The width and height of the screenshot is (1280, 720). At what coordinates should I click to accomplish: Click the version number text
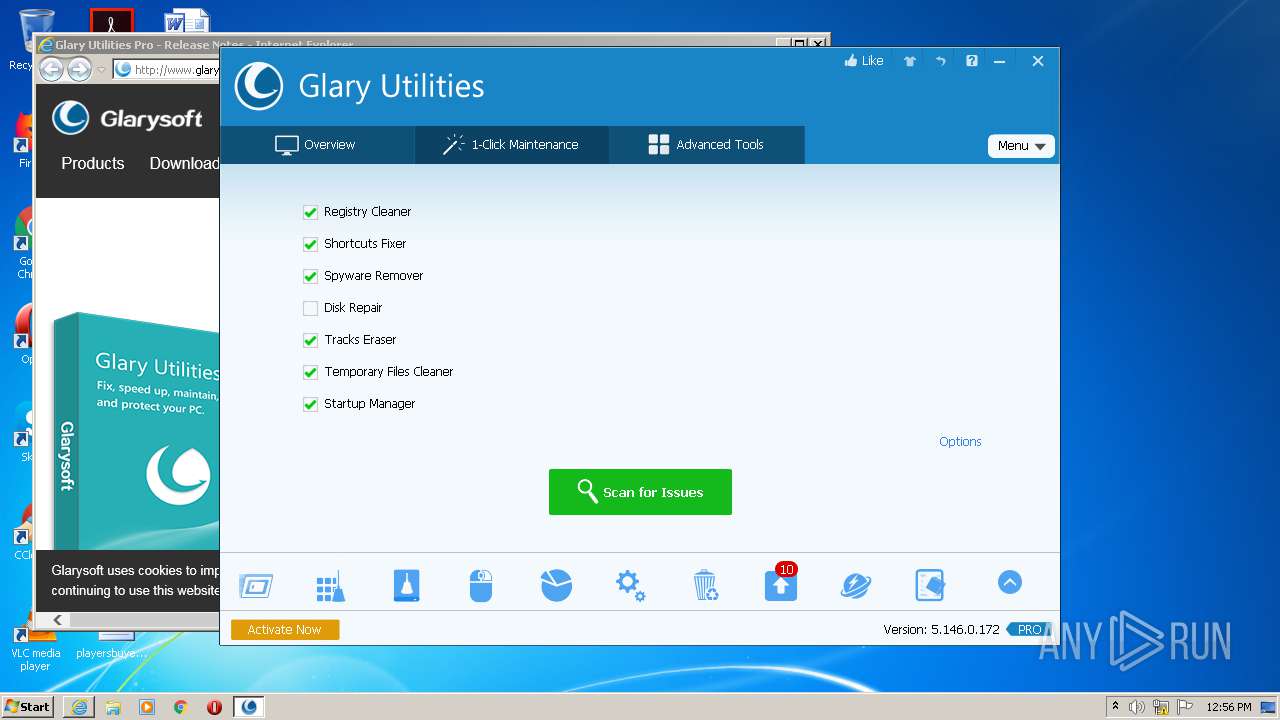pos(941,630)
